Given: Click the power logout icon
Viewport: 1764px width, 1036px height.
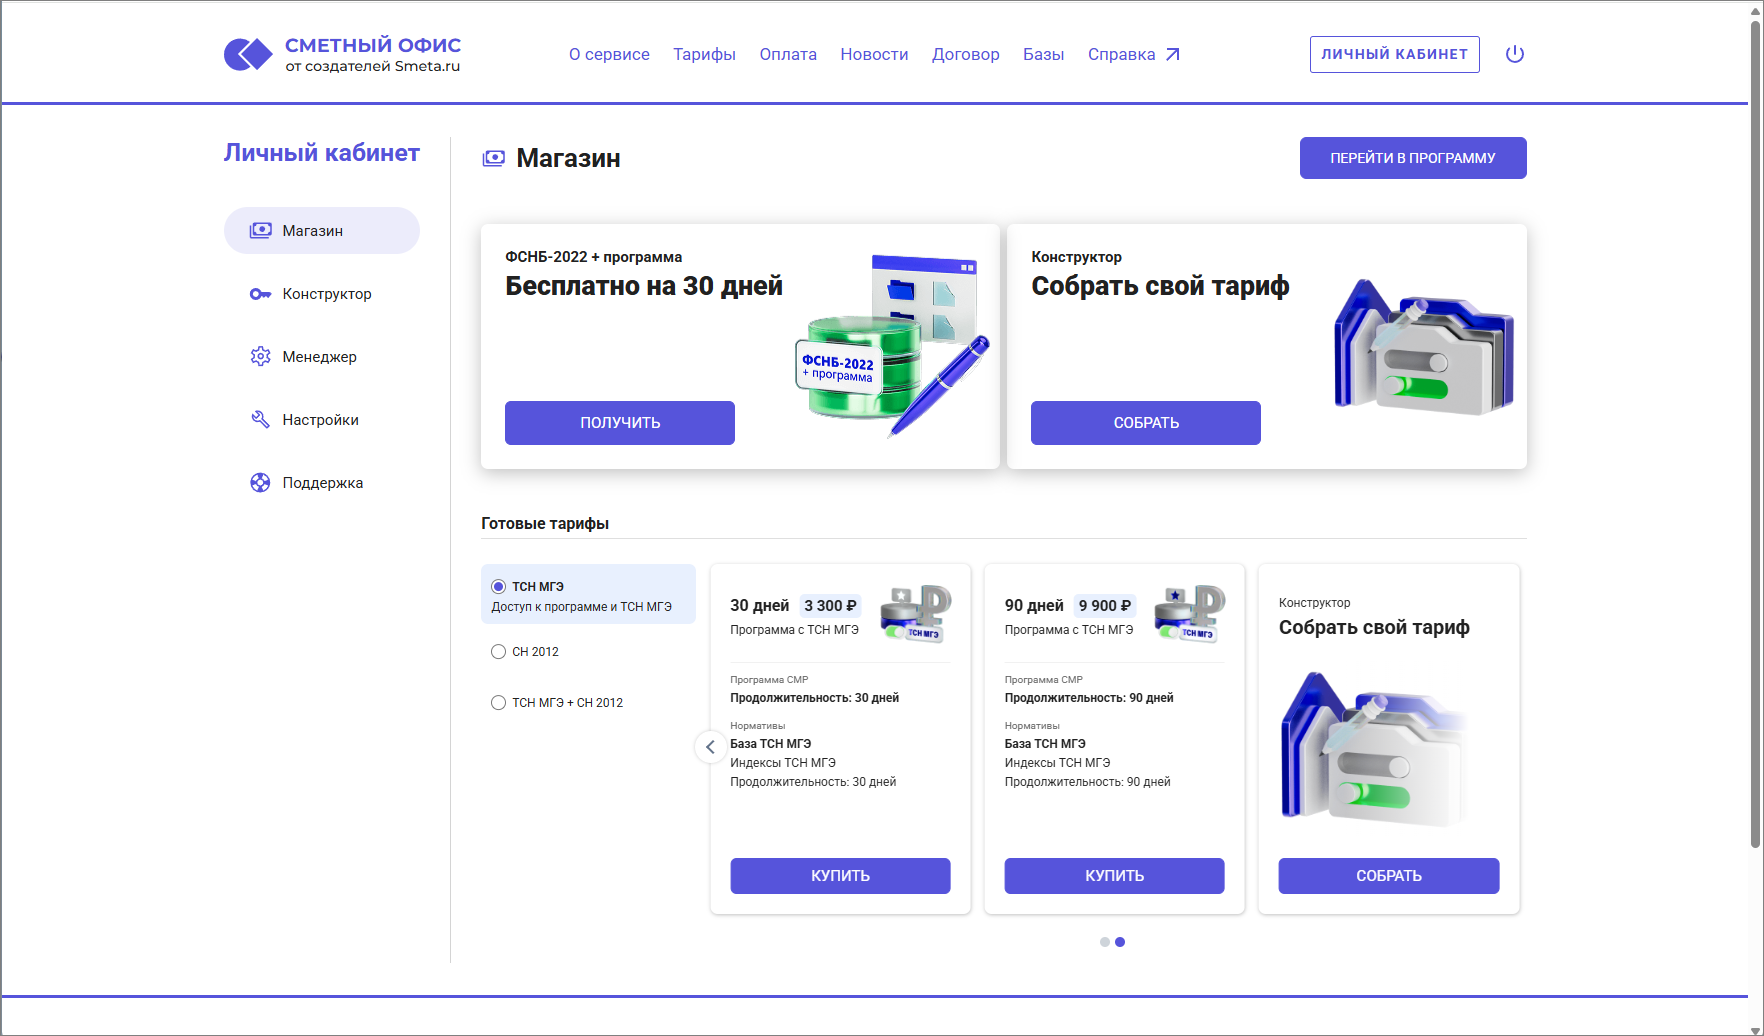Looking at the screenshot, I should click(x=1514, y=54).
